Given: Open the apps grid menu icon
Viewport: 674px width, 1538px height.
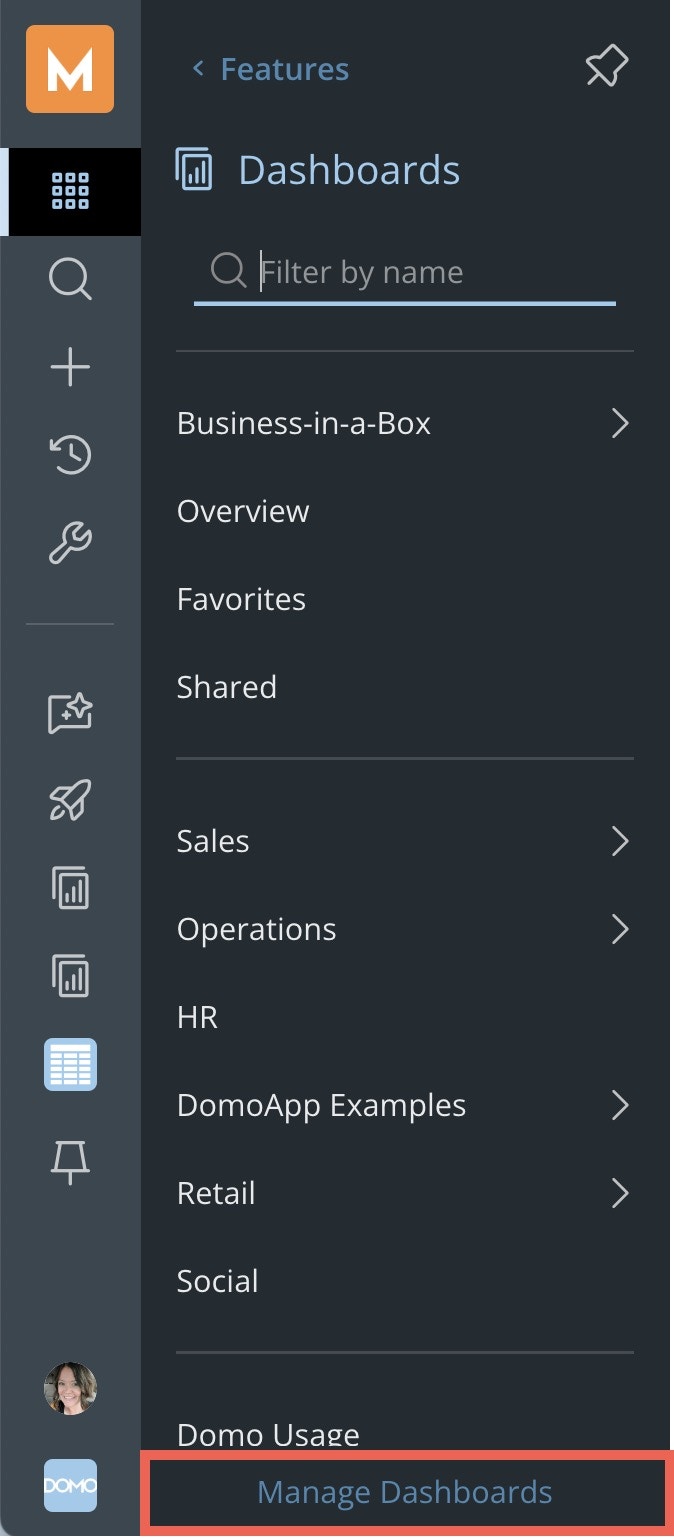Looking at the screenshot, I should point(70,191).
